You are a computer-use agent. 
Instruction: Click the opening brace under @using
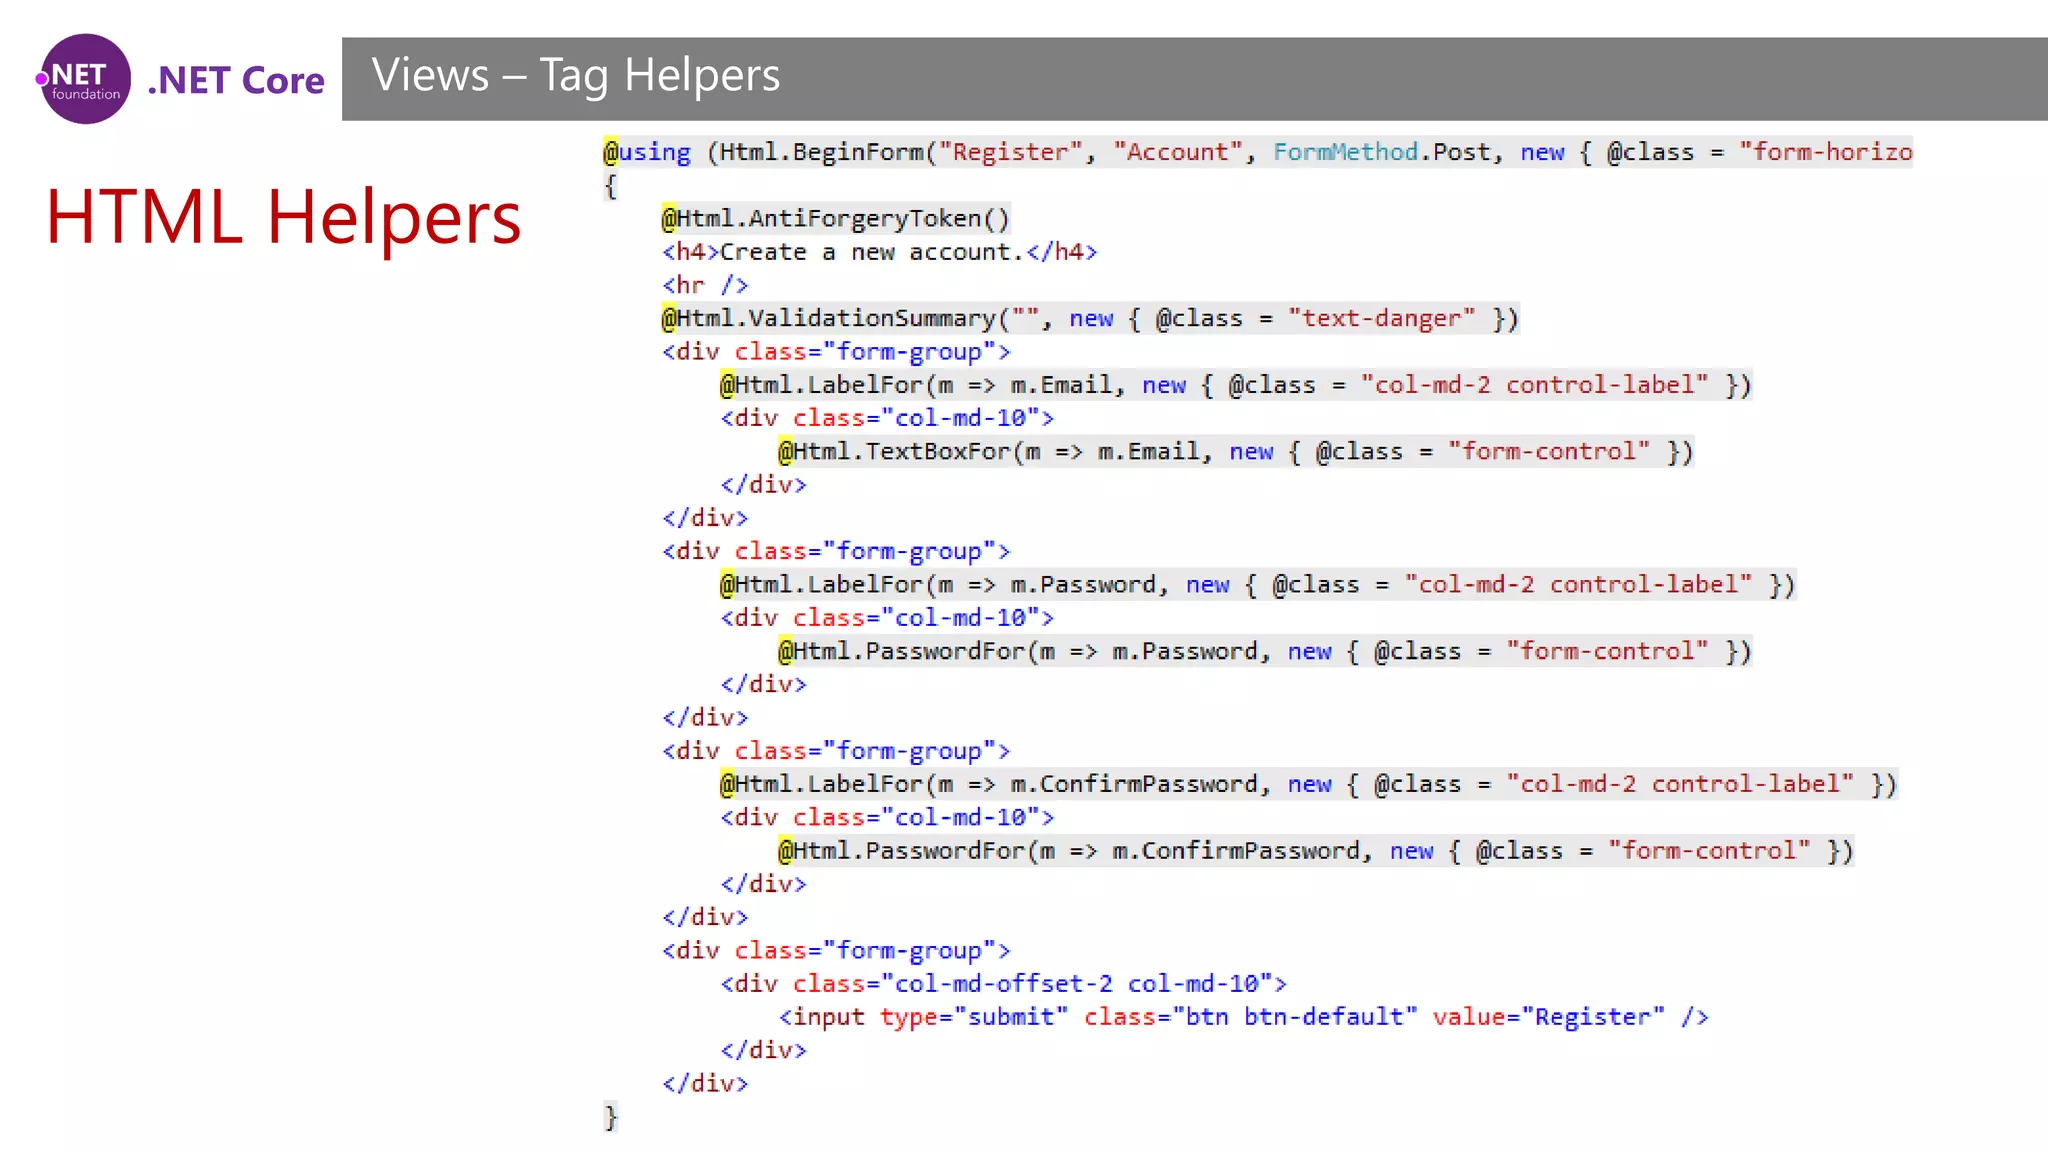coord(611,186)
